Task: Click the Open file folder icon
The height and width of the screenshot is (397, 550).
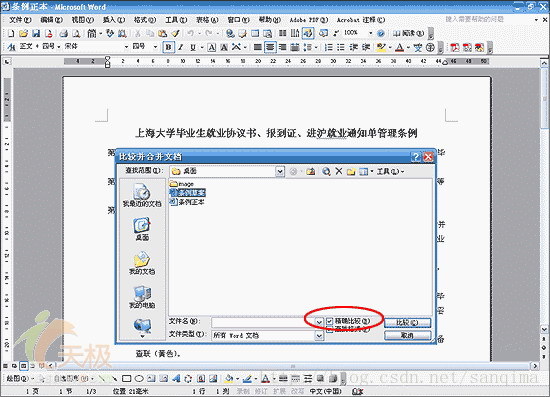Action: 23,33
